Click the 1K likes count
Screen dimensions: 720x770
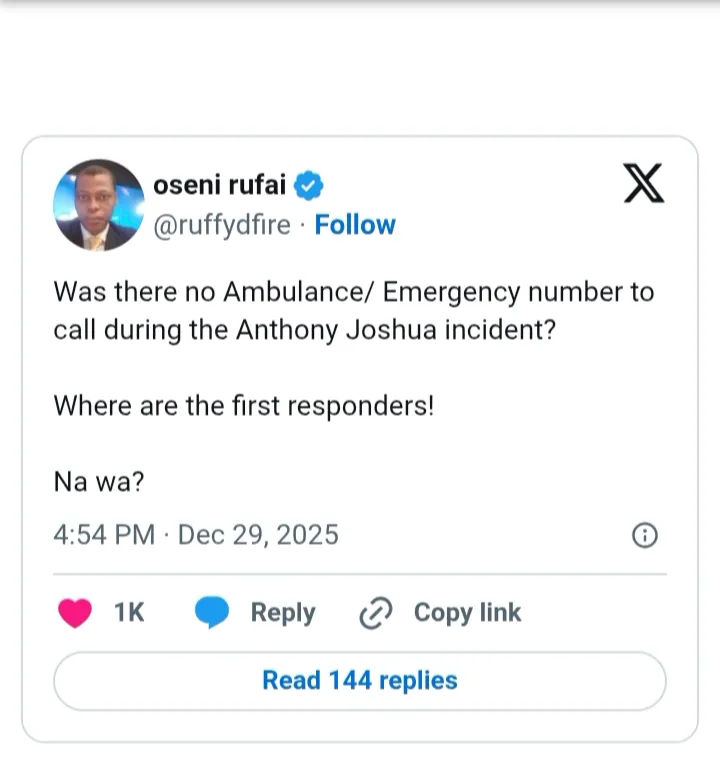[129, 613]
